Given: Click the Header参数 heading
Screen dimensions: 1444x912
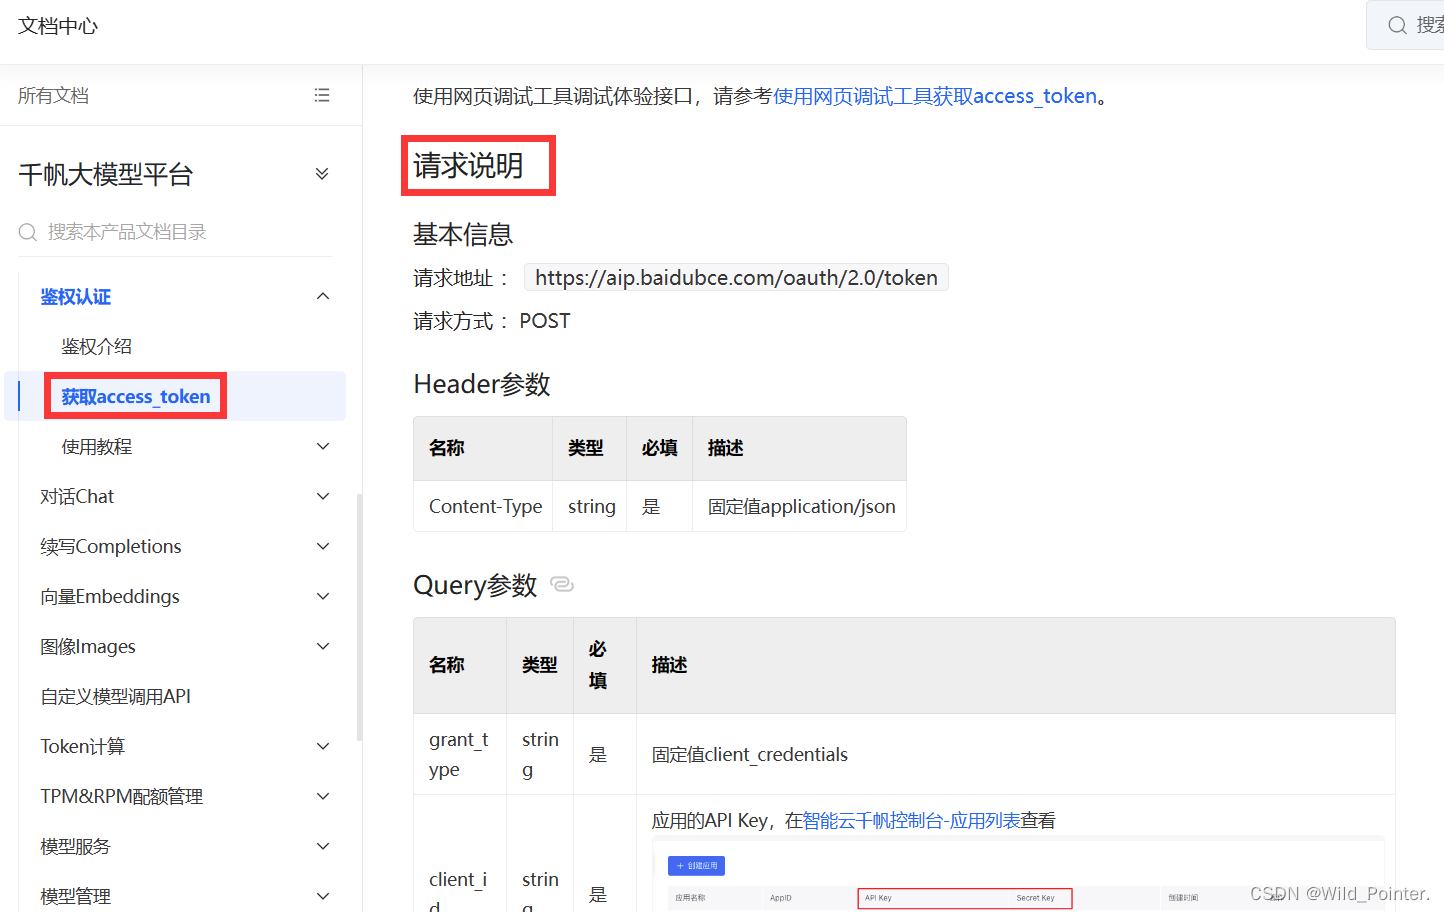Looking at the screenshot, I should point(482,384).
